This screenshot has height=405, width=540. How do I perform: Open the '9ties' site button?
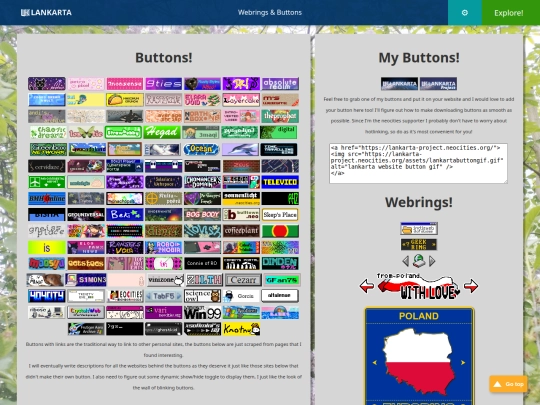(164, 84)
